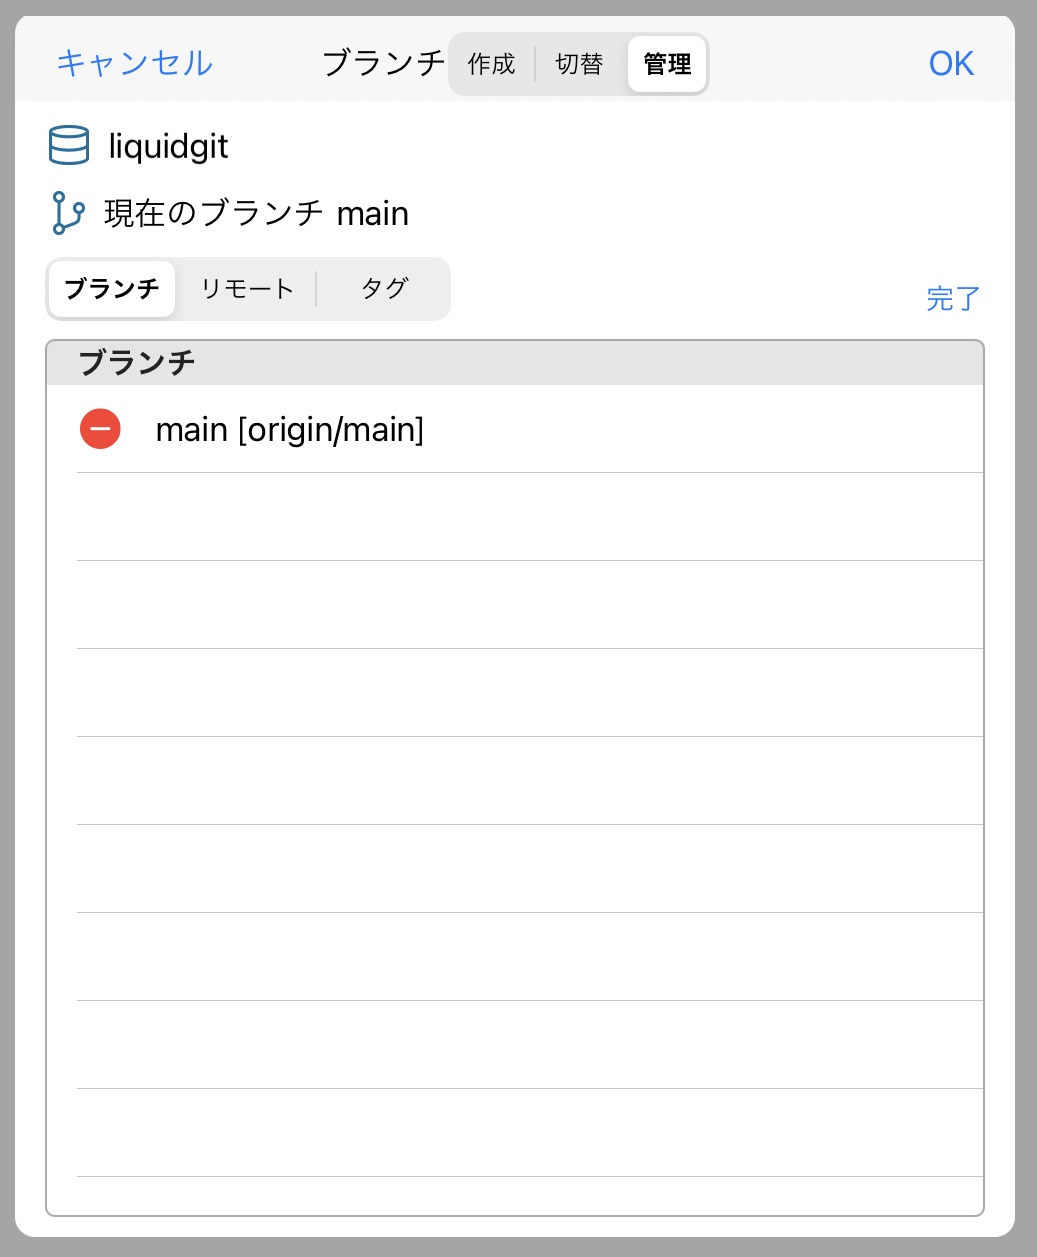Click the last empty row in list
Image resolution: width=1037 pixels, height=1257 pixels.
click(530, 1133)
